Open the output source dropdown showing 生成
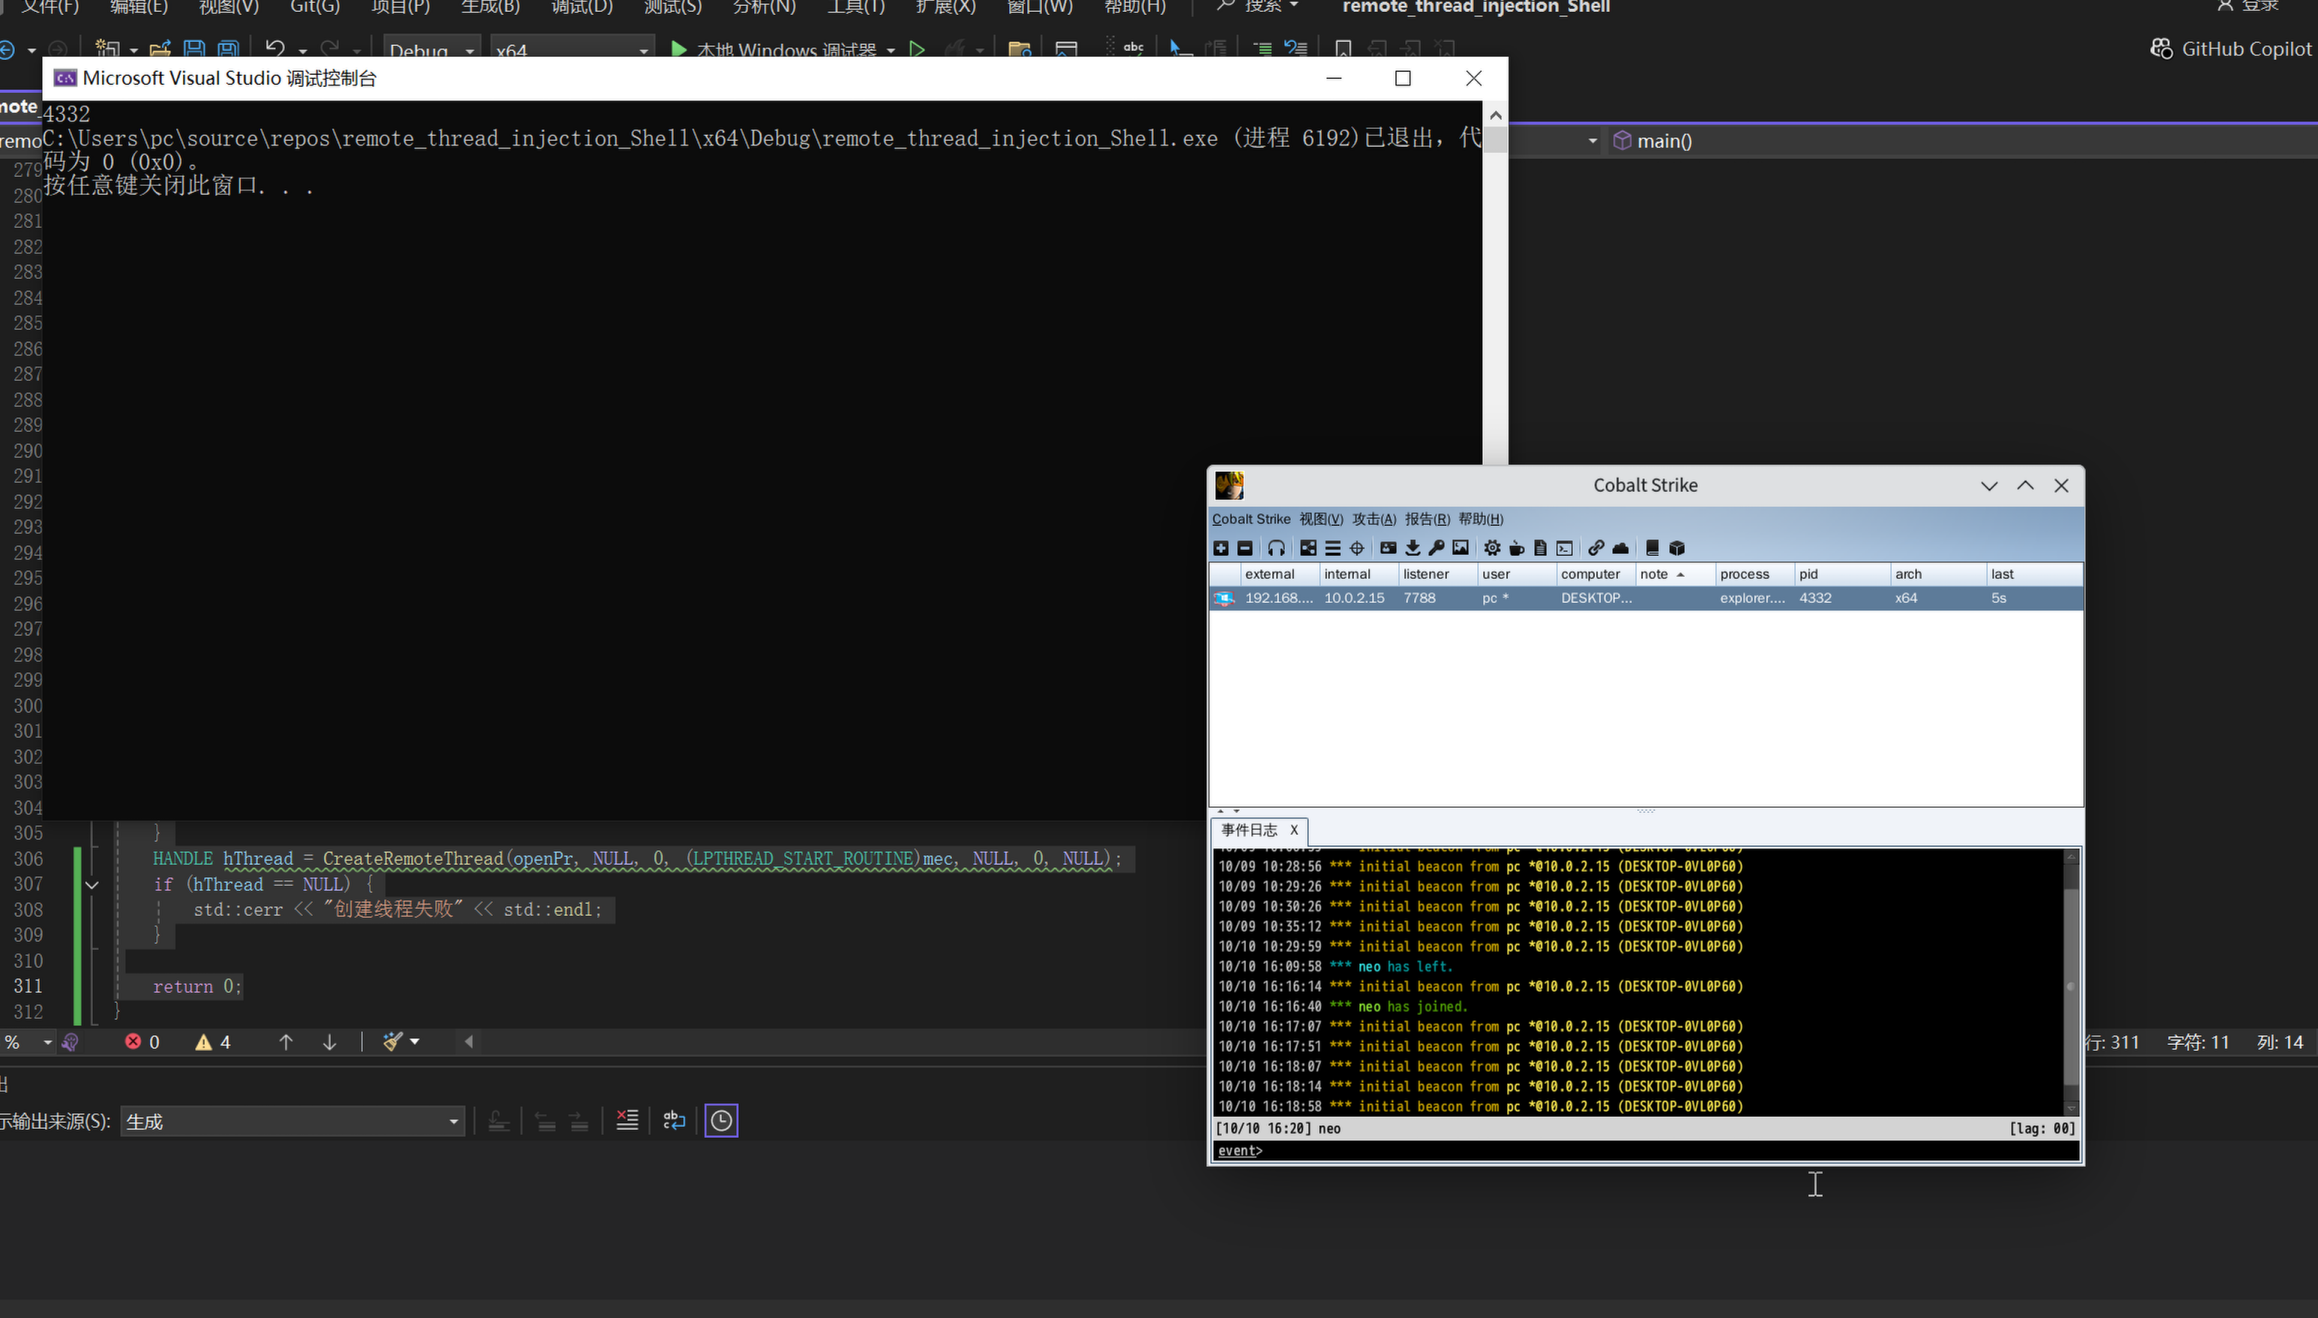2318x1318 pixels. [292, 1121]
